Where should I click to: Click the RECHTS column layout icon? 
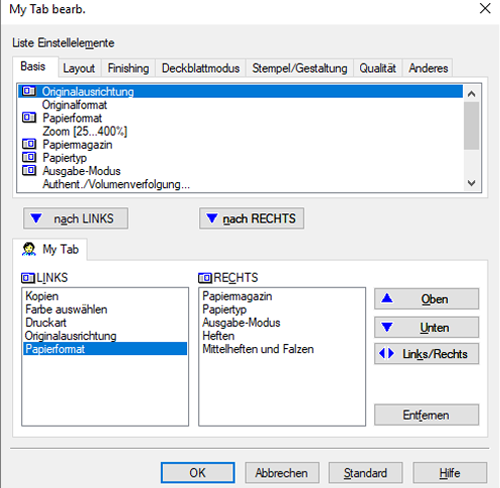(205, 278)
